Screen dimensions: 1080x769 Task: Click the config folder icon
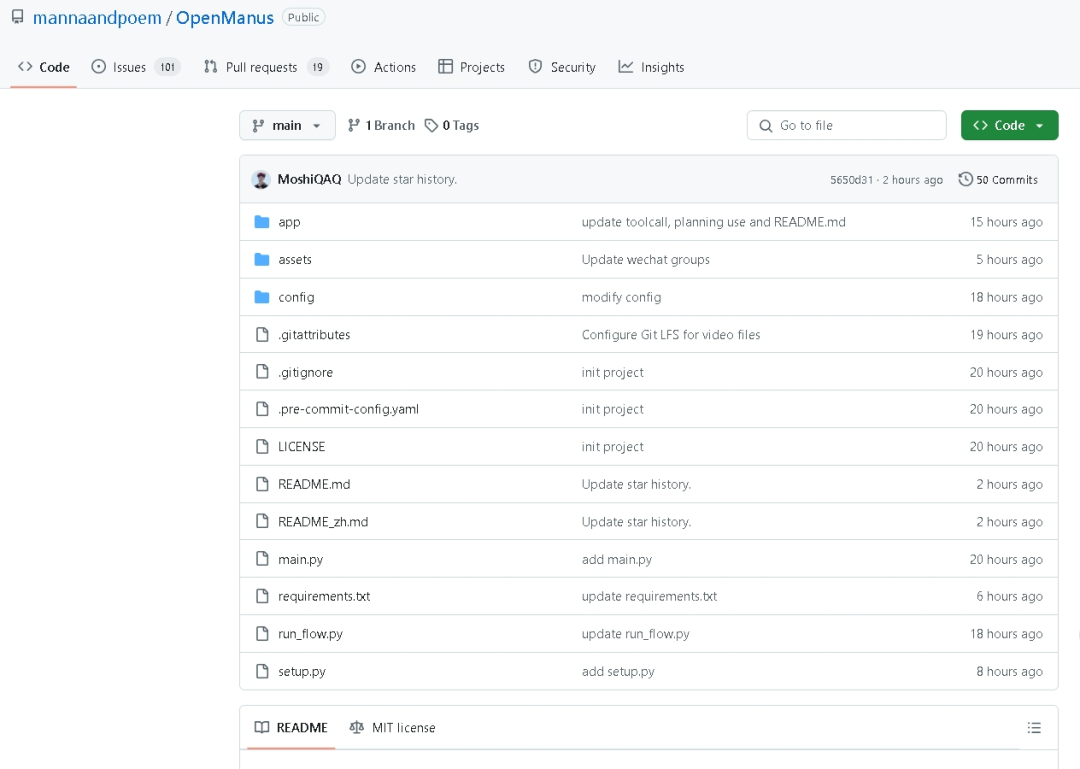(262, 297)
